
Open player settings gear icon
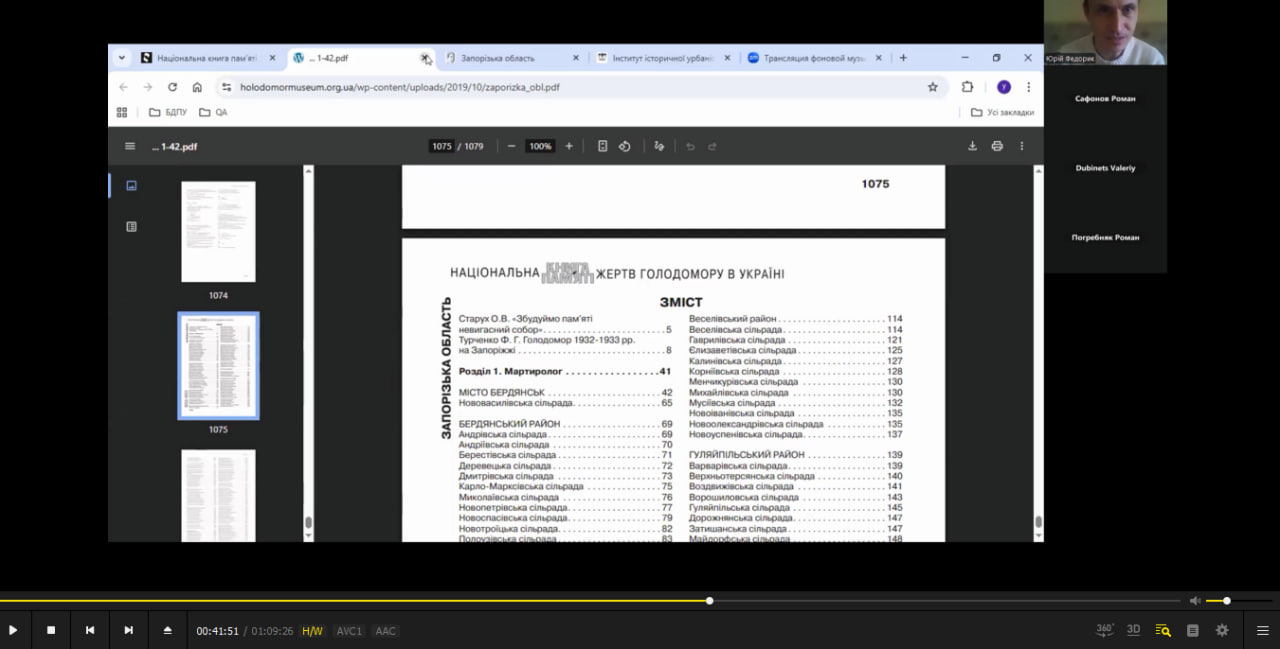[1221, 630]
